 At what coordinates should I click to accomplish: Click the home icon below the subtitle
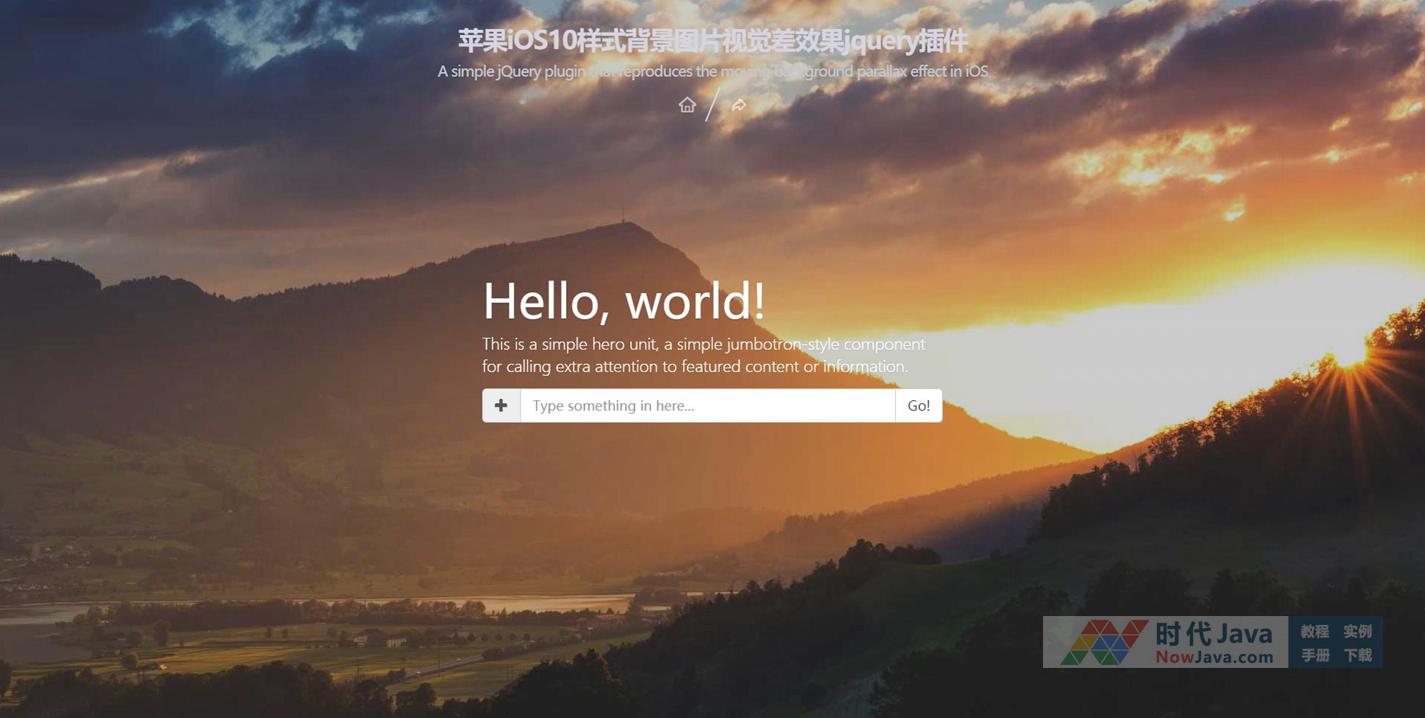tap(687, 105)
